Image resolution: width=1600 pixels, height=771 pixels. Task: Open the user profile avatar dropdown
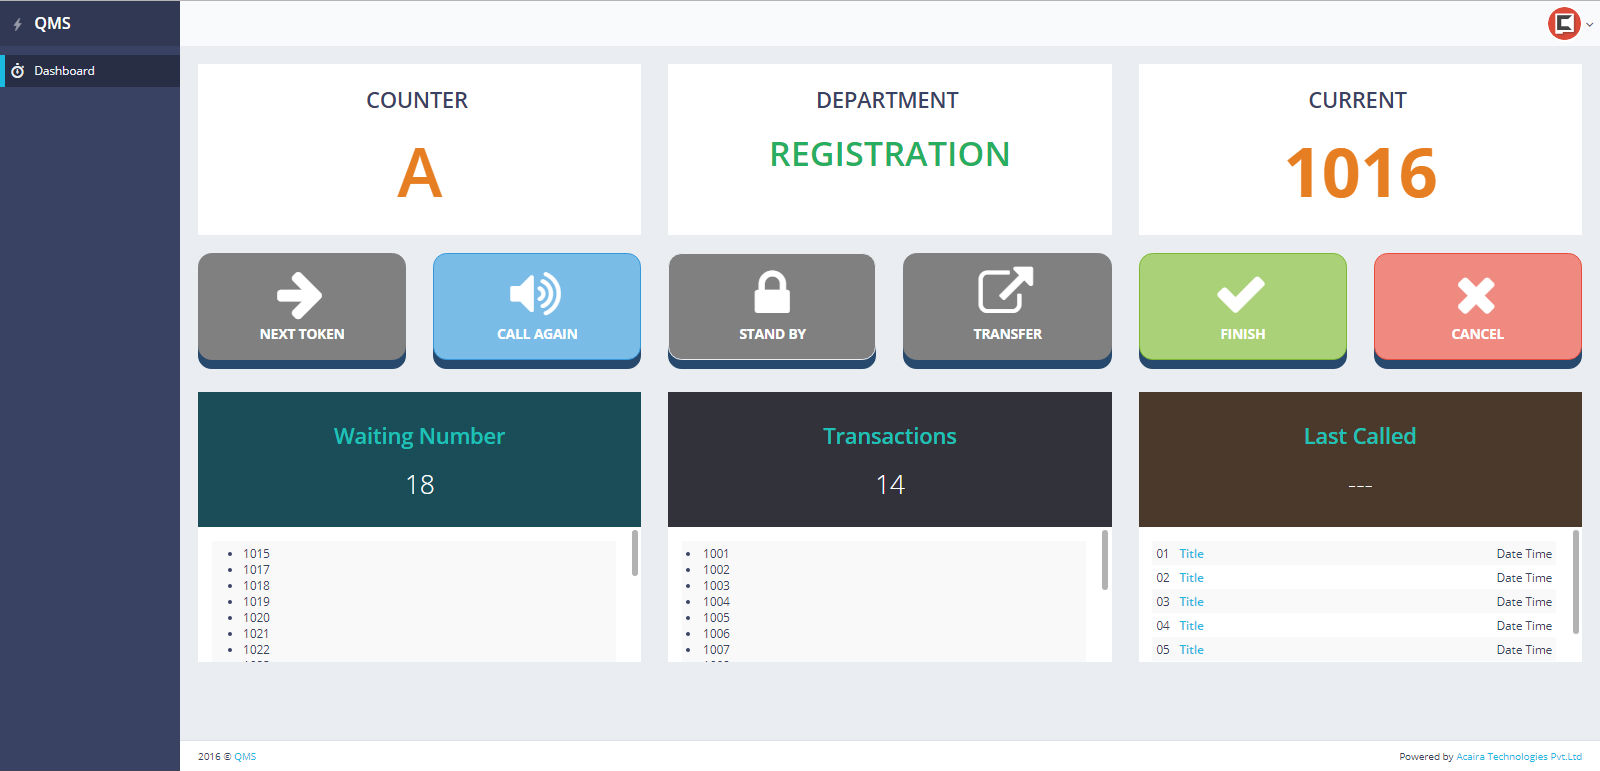coord(1567,23)
